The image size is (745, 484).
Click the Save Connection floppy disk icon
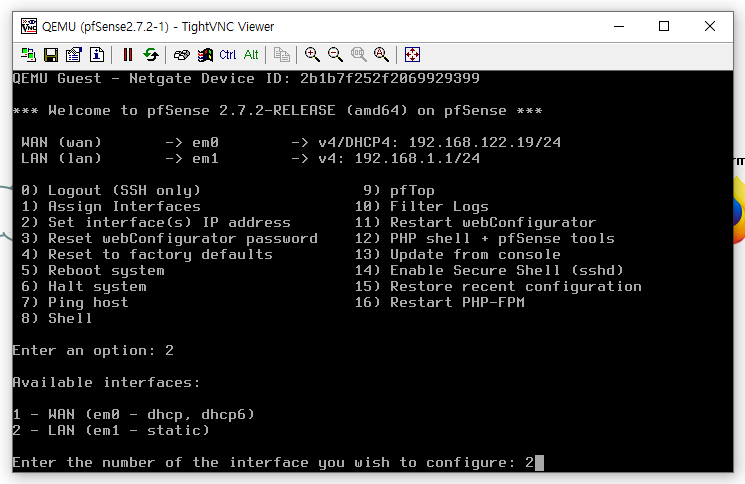(51, 55)
